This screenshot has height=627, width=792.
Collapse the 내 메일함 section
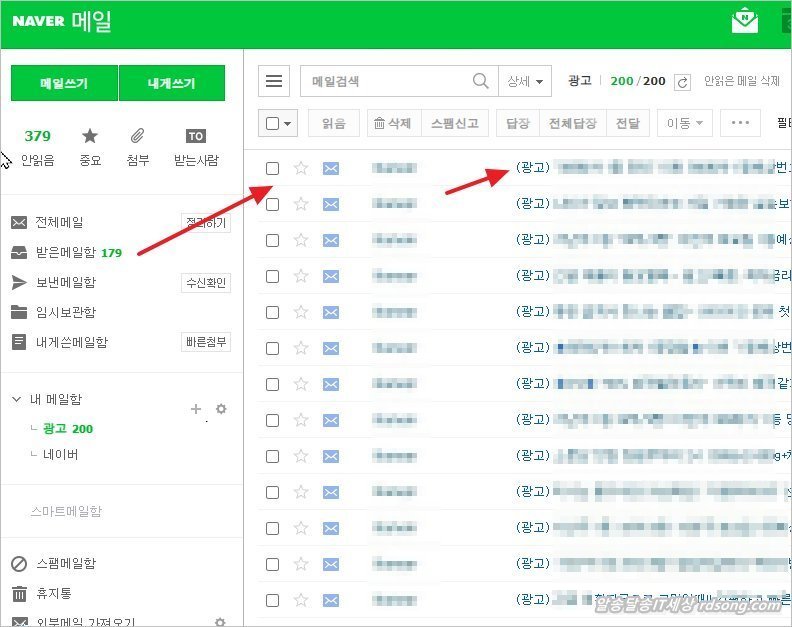click(17, 399)
